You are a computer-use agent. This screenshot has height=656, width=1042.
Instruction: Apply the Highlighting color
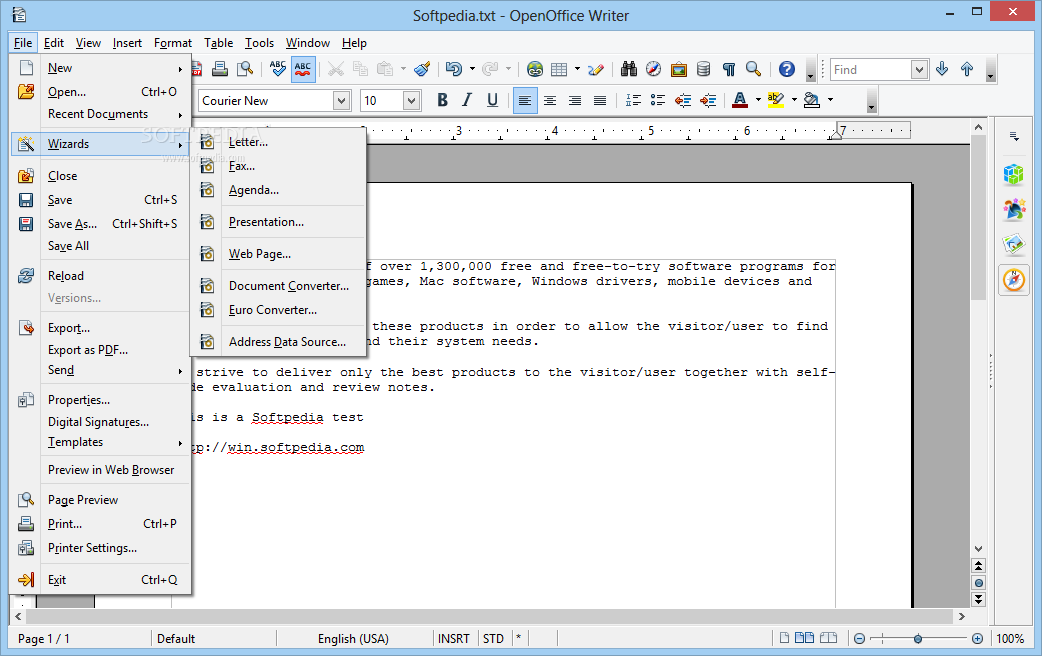point(776,100)
